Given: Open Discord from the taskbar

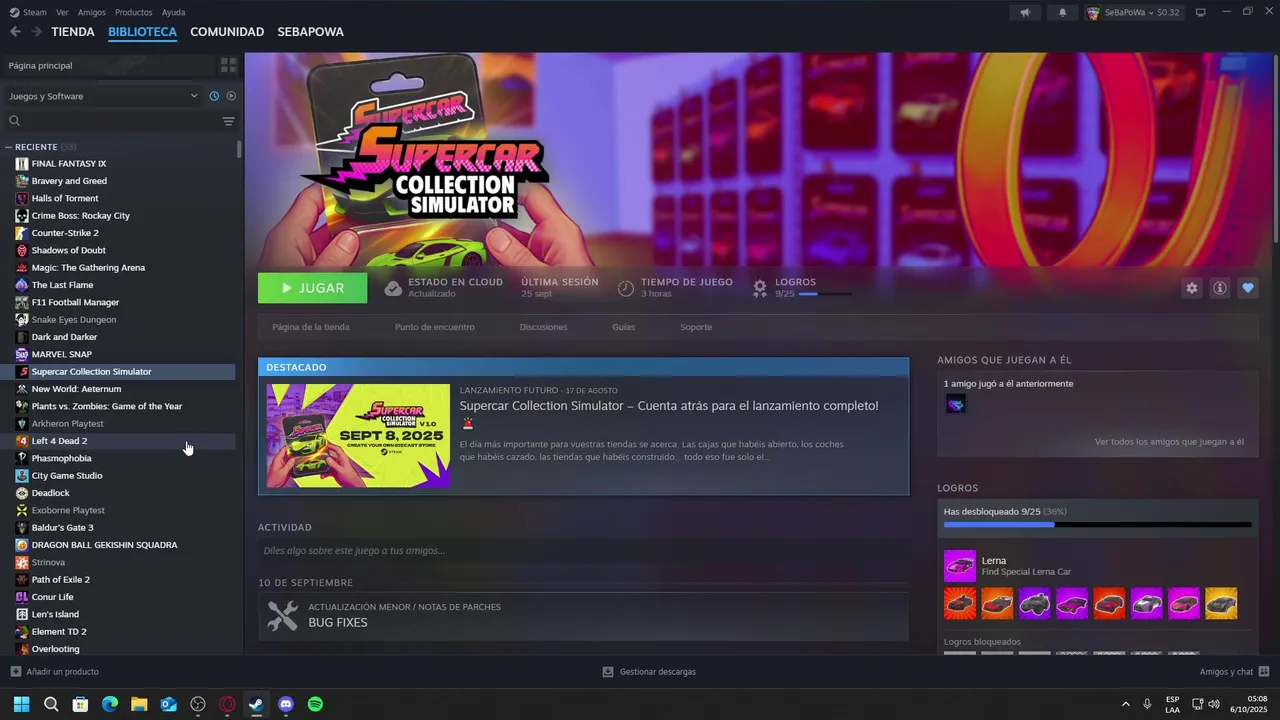Looking at the screenshot, I should pyautogui.click(x=286, y=704).
